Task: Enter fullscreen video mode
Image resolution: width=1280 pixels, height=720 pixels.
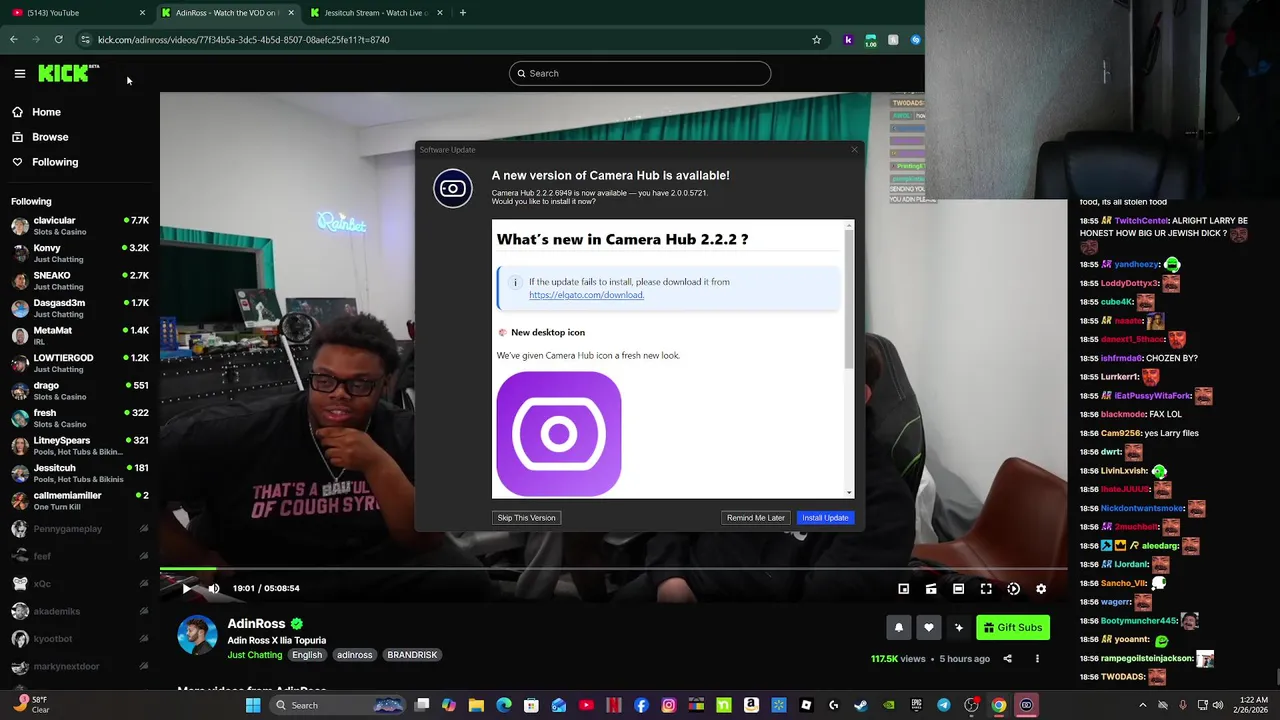Action: pos(986,589)
